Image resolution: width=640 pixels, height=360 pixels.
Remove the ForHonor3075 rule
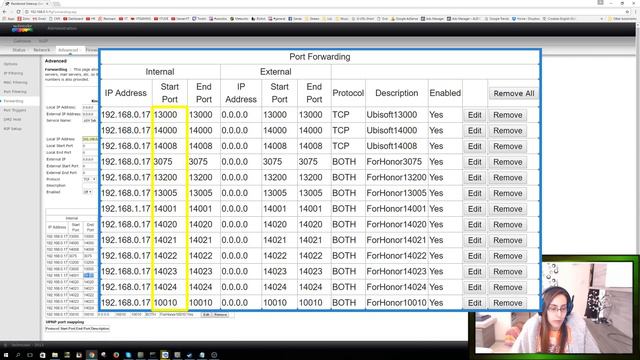click(507, 162)
